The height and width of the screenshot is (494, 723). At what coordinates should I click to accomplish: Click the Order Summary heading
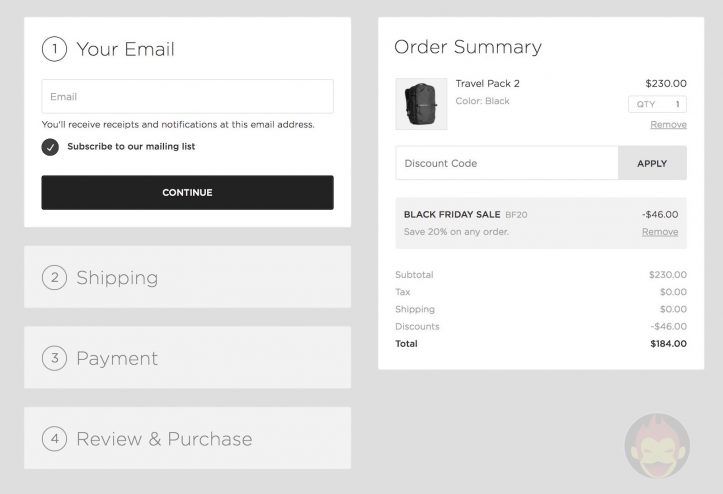pyautogui.click(x=467, y=47)
